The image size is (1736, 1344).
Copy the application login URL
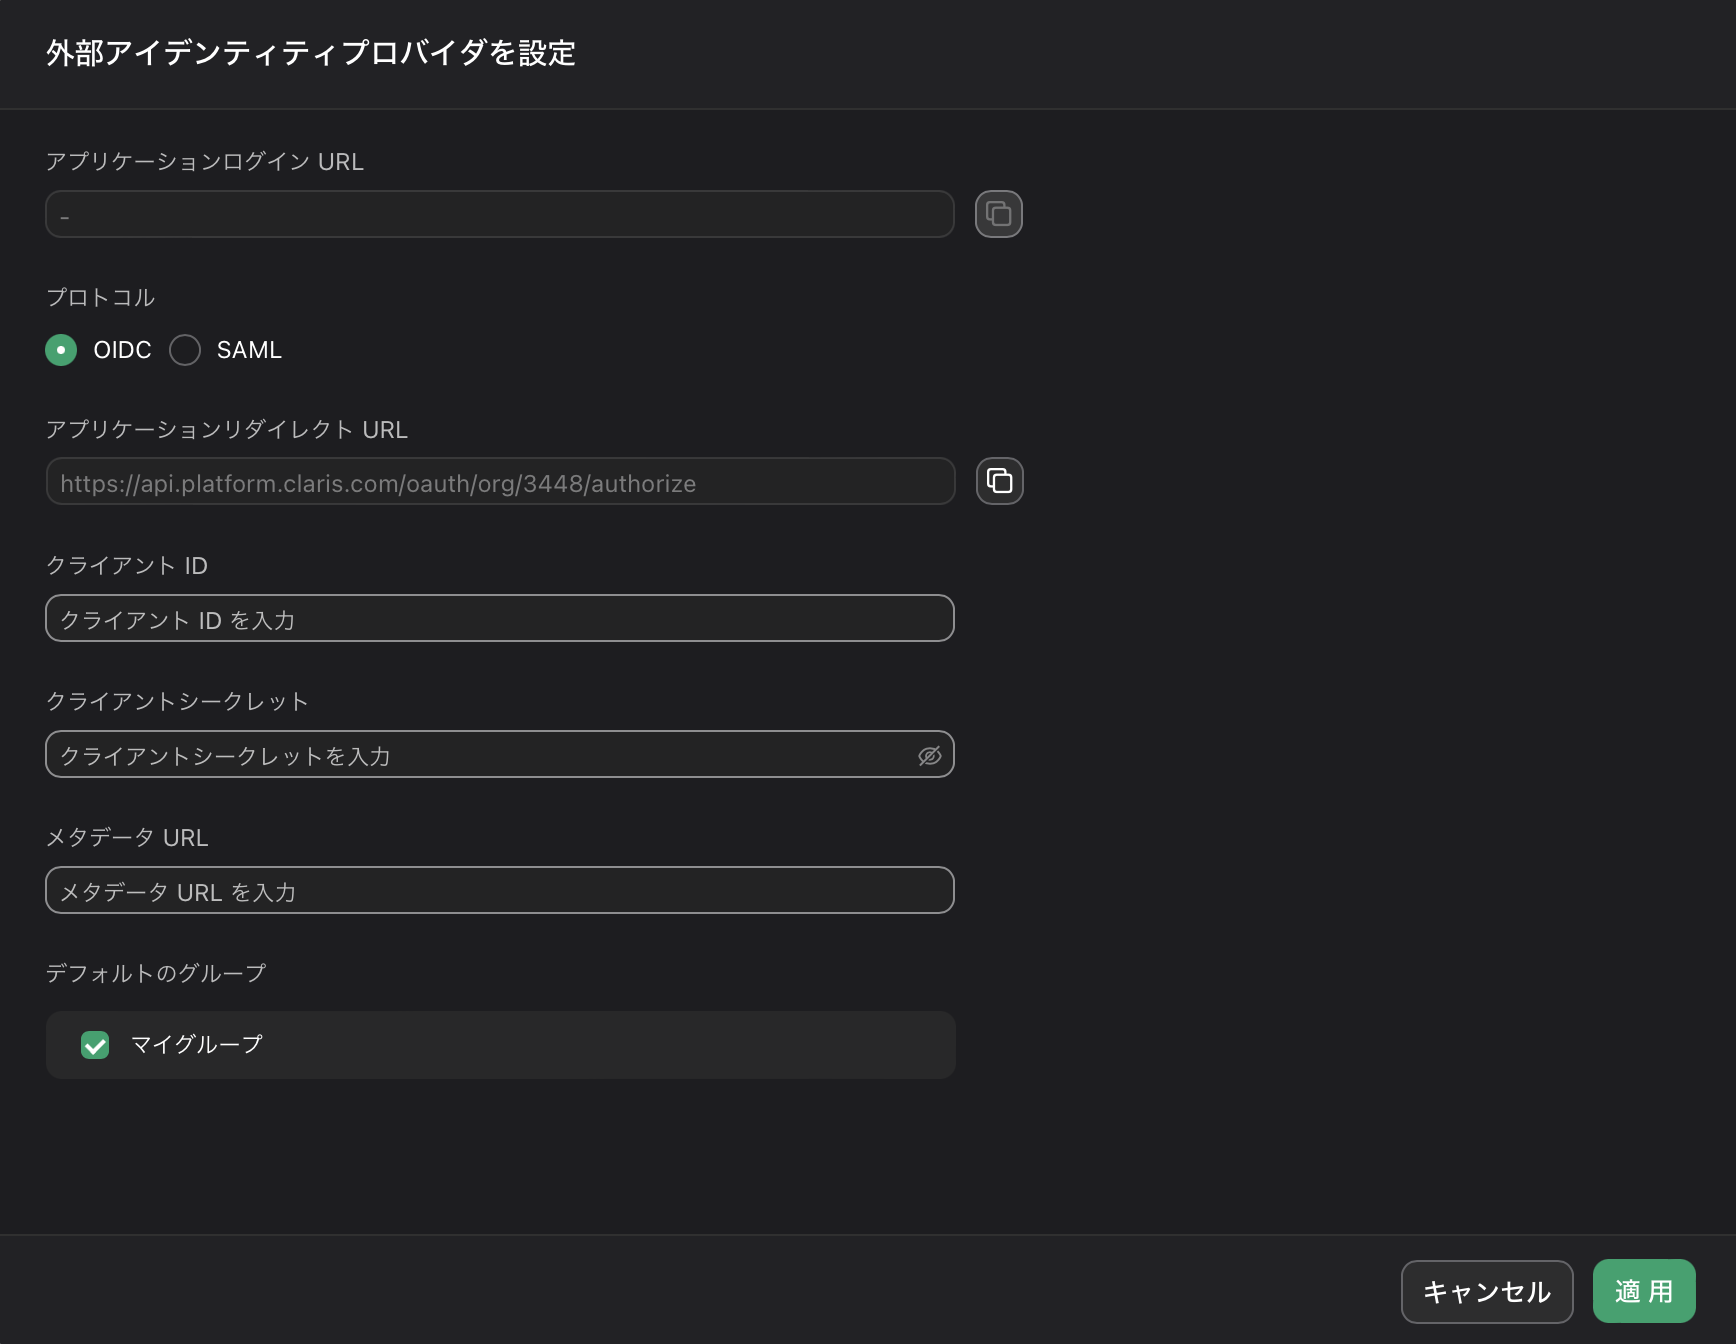tap(998, 214)
